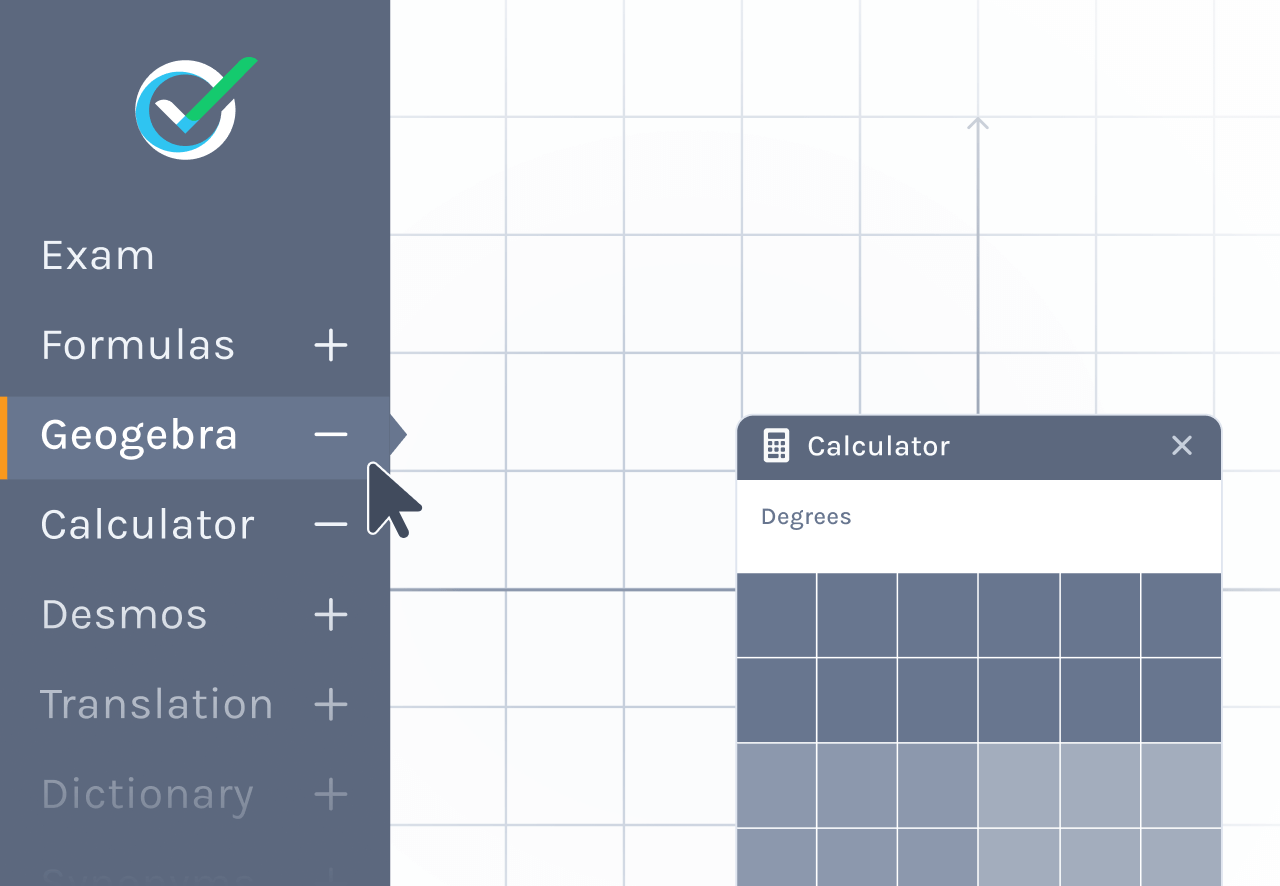Click the graph's vertical axis arrow

[978, 124]
